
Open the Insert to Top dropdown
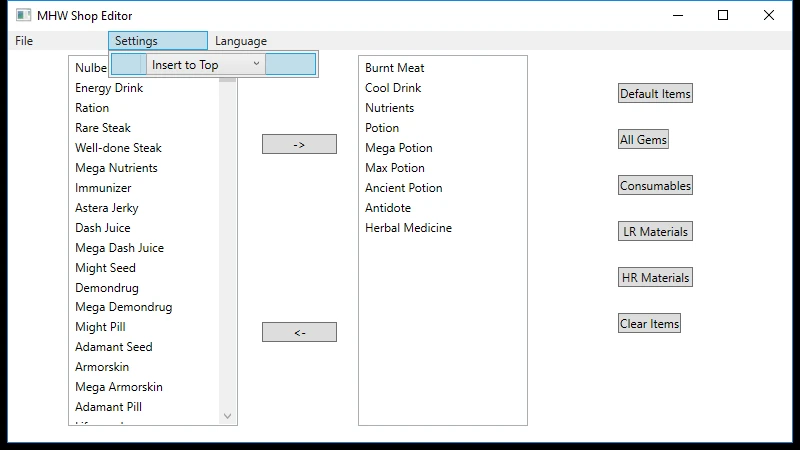[x=205, y=65]
